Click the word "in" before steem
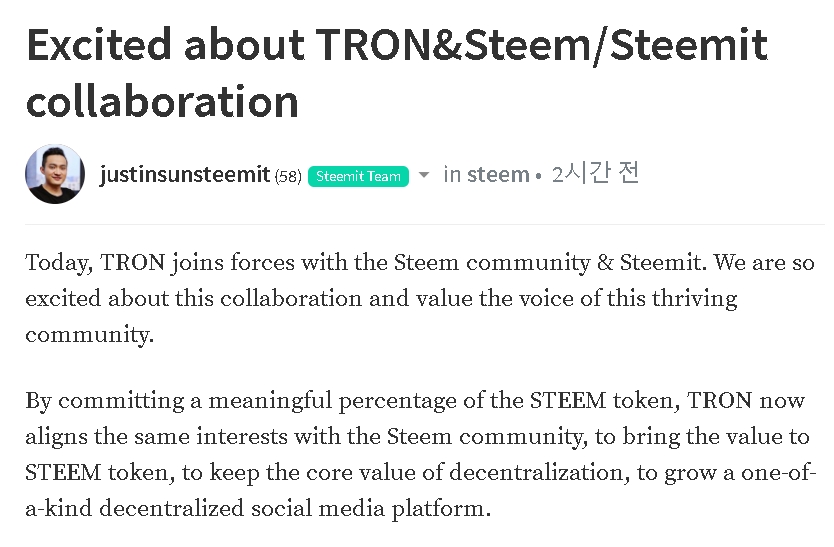The width and height of the screenshot is (834, 547). click(452, 175)
